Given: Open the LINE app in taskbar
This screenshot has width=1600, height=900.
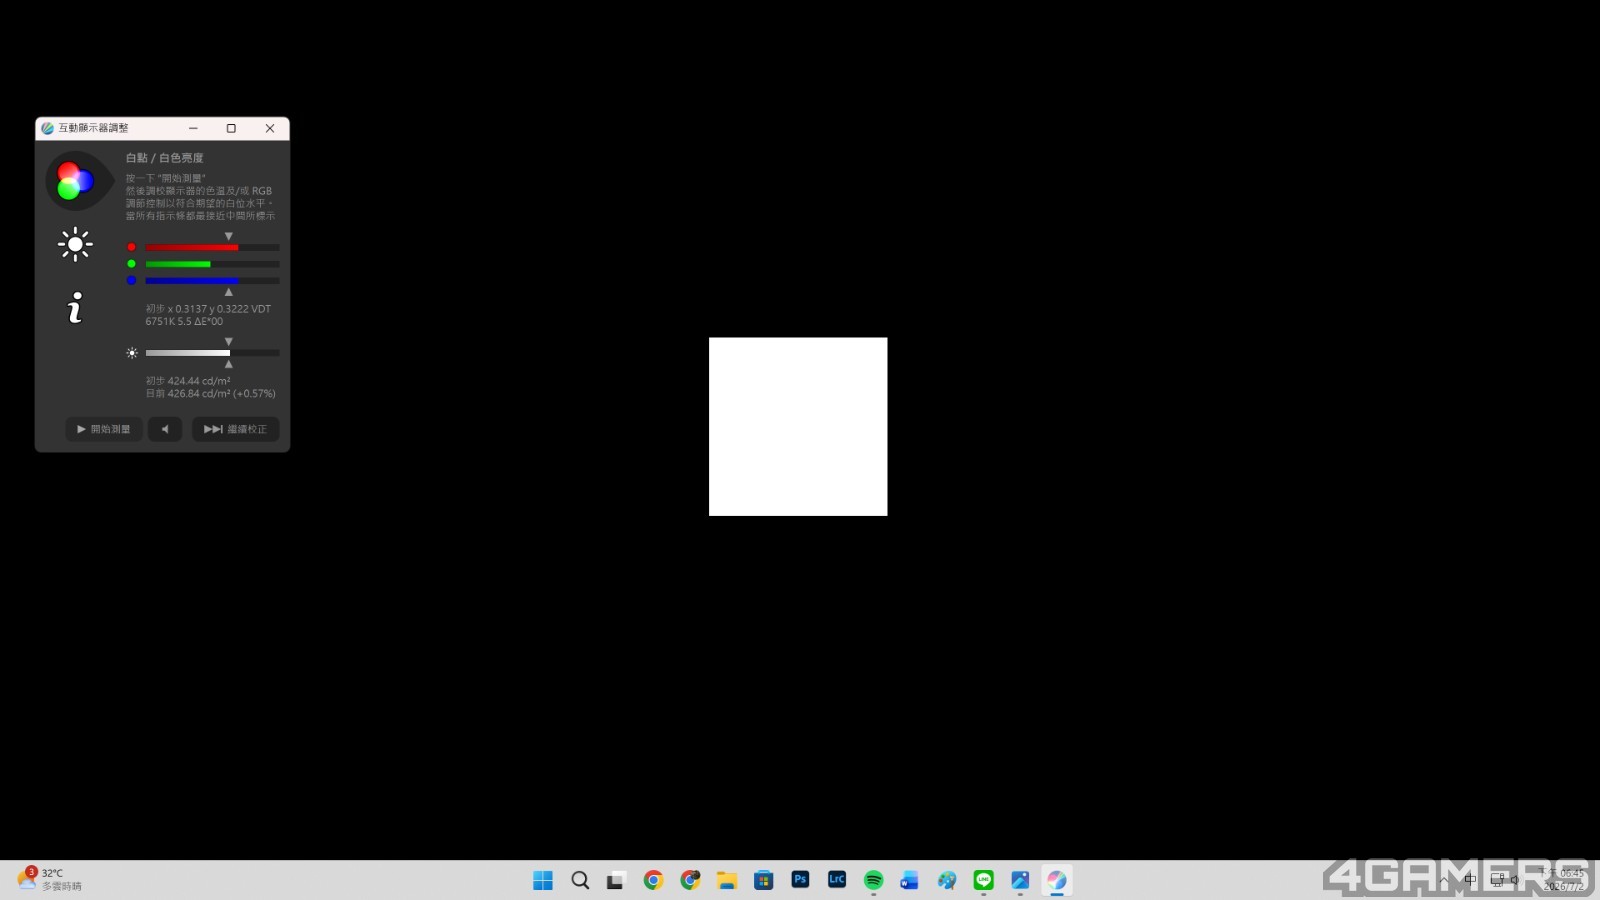Looking at the screenshot, I should 984,880.
